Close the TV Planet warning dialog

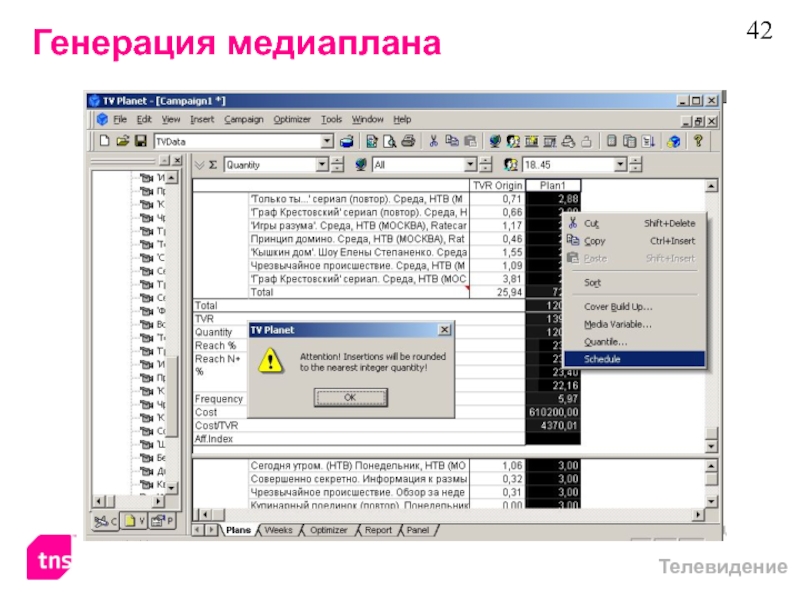click(x=445, y=330)
